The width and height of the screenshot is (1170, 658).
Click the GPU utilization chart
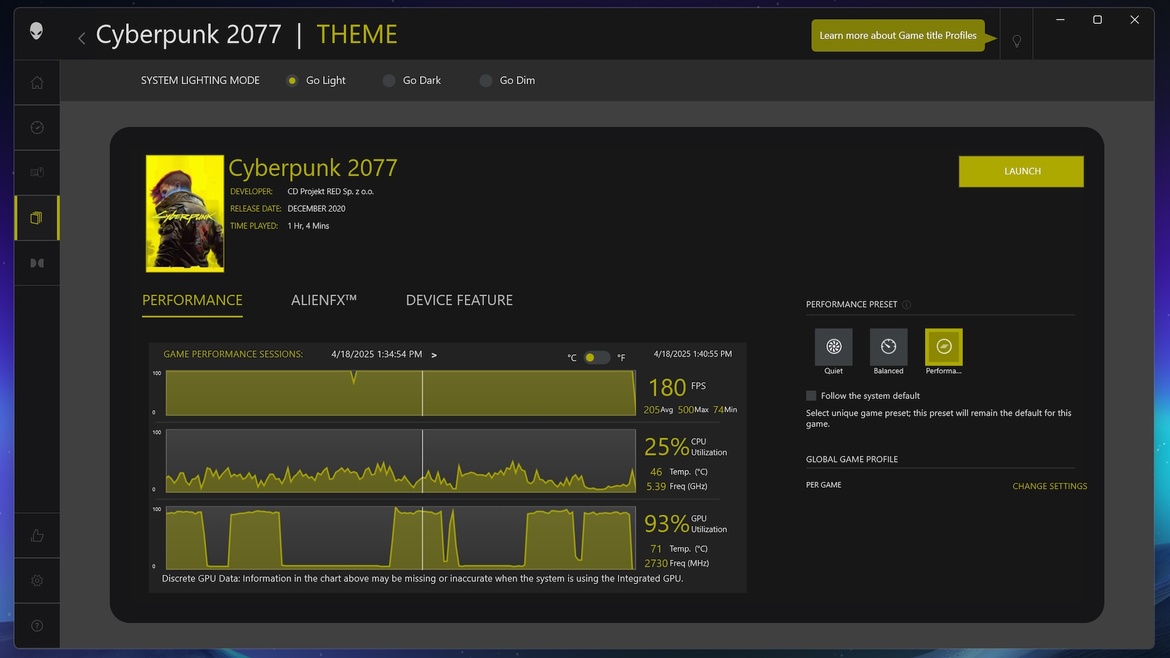point(401,538)
